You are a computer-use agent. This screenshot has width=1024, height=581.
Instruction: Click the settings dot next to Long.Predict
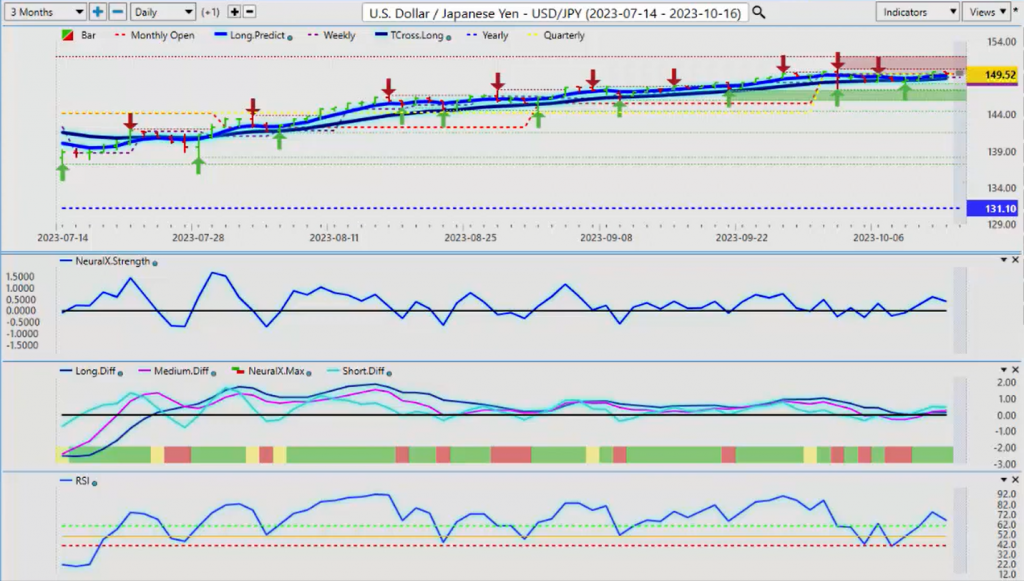(290, 38)
